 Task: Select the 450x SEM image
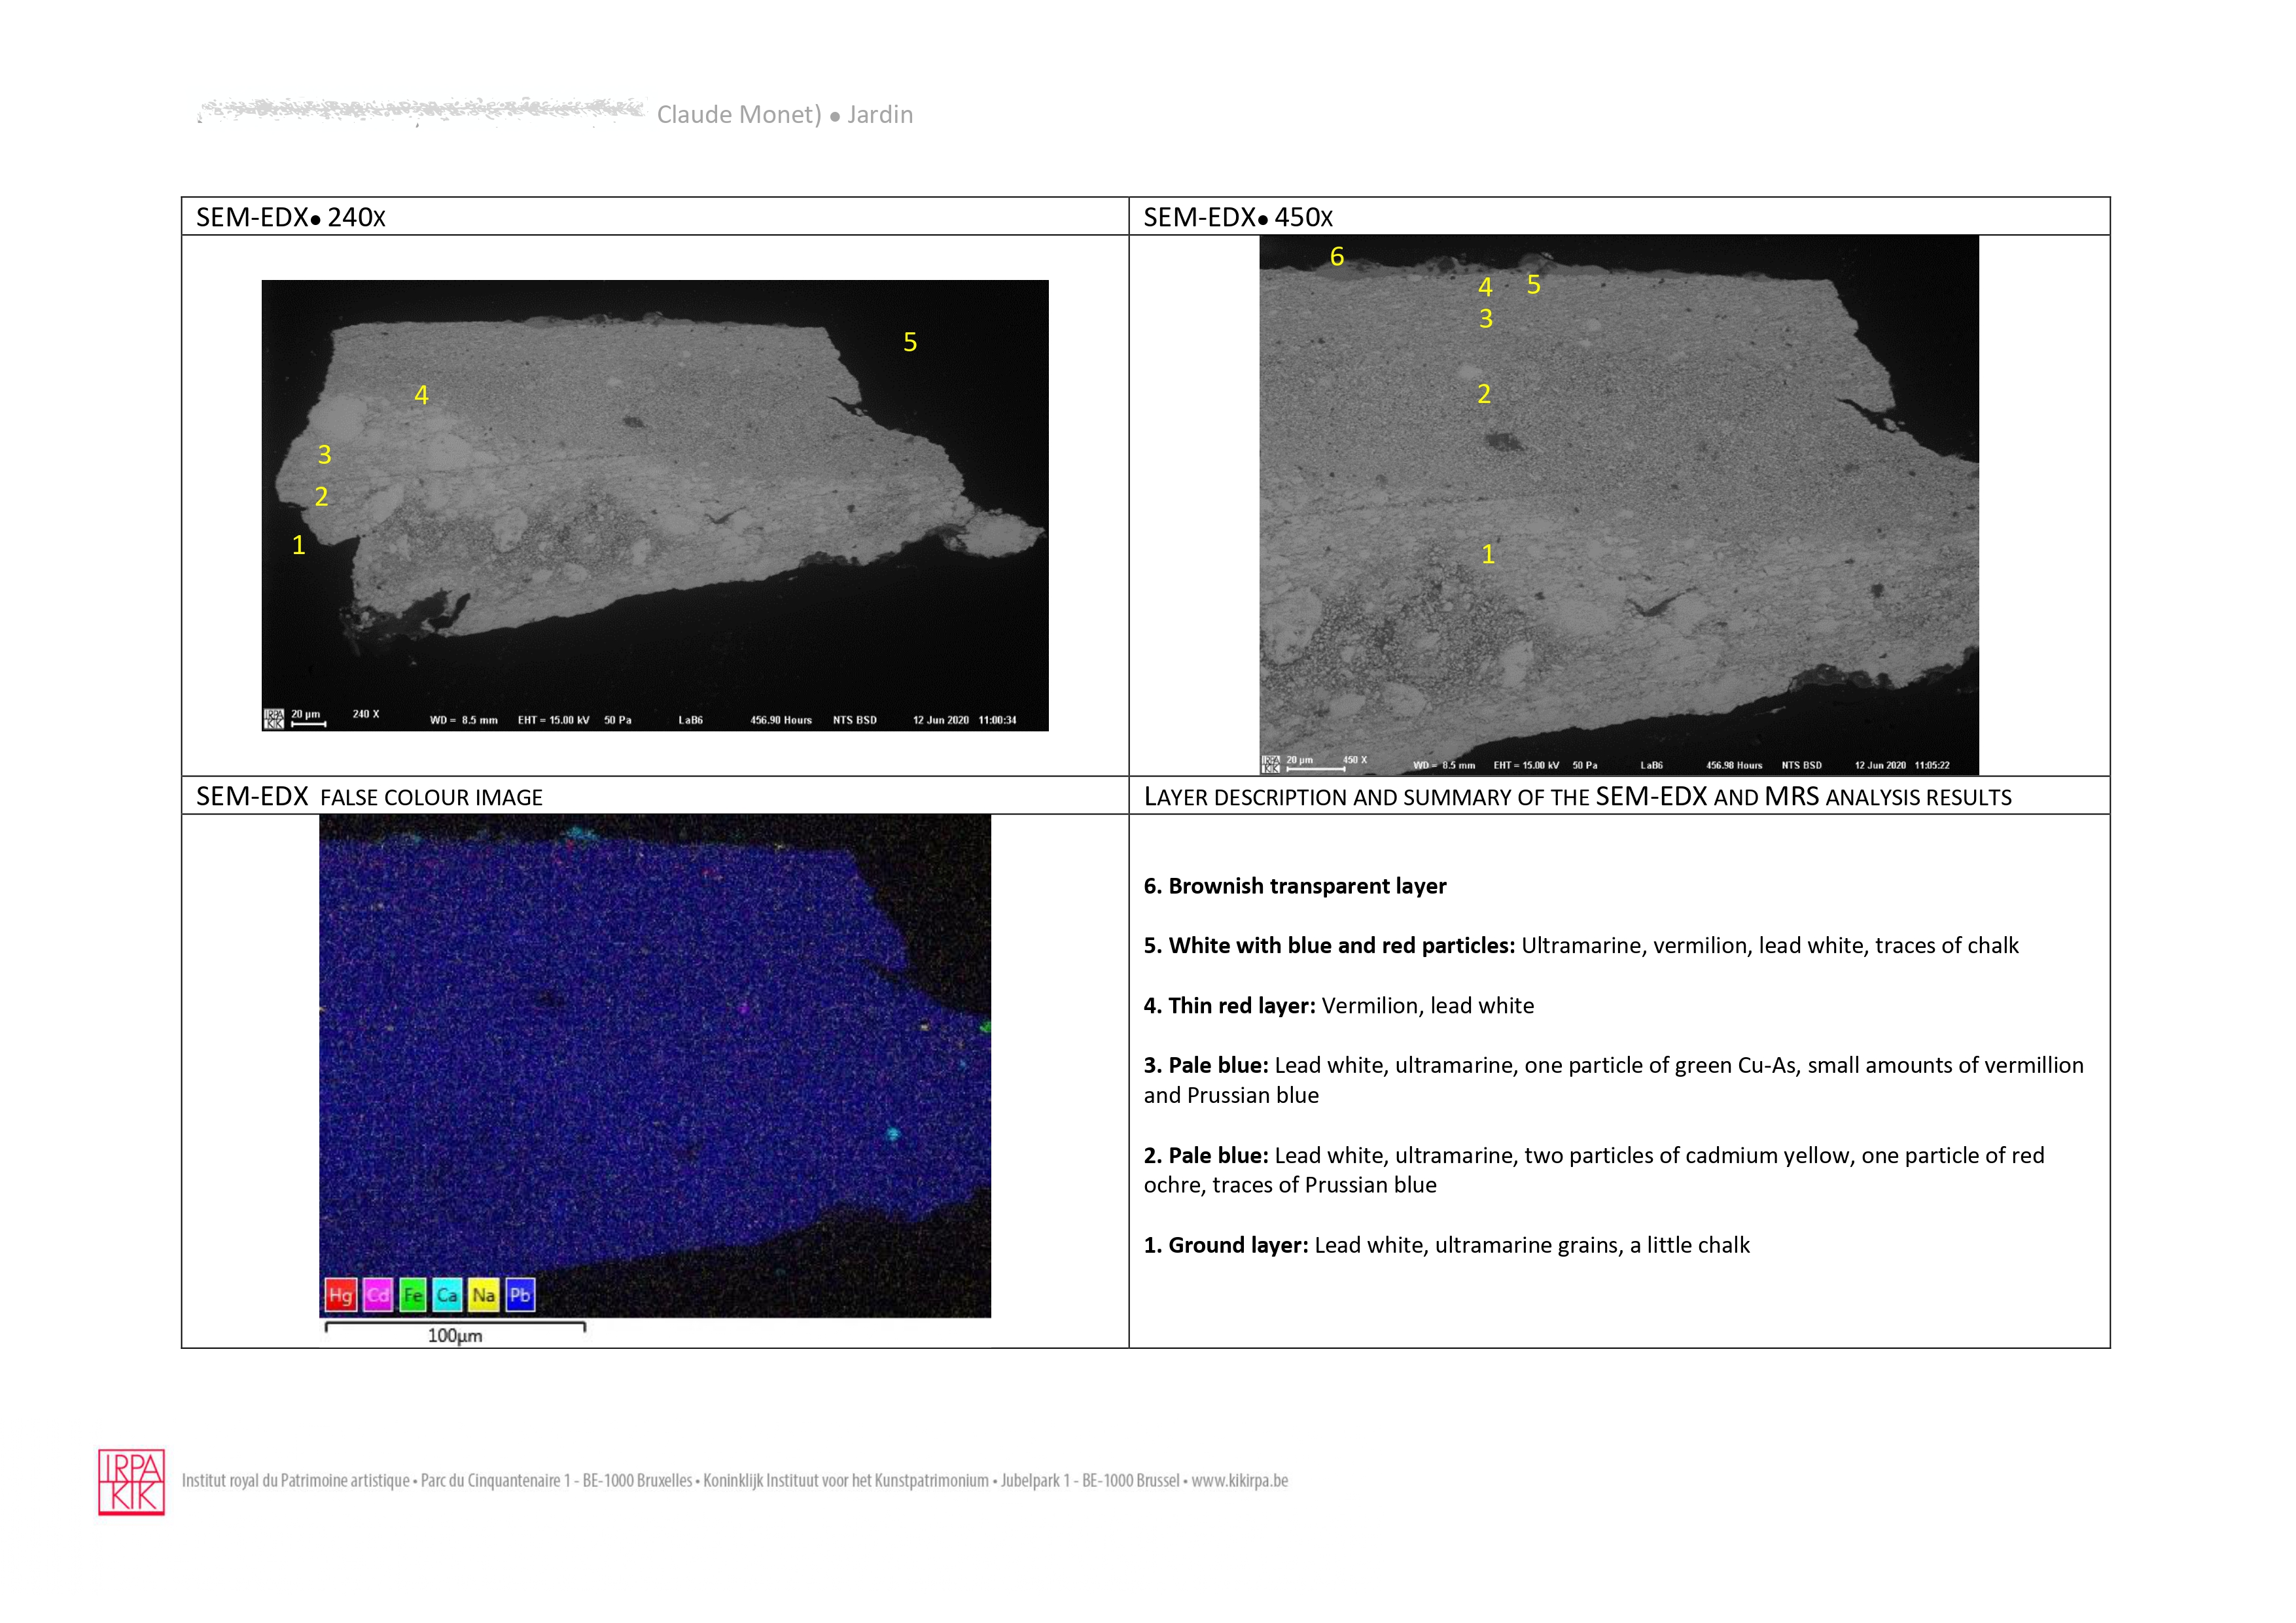[x=1618, y=505]
